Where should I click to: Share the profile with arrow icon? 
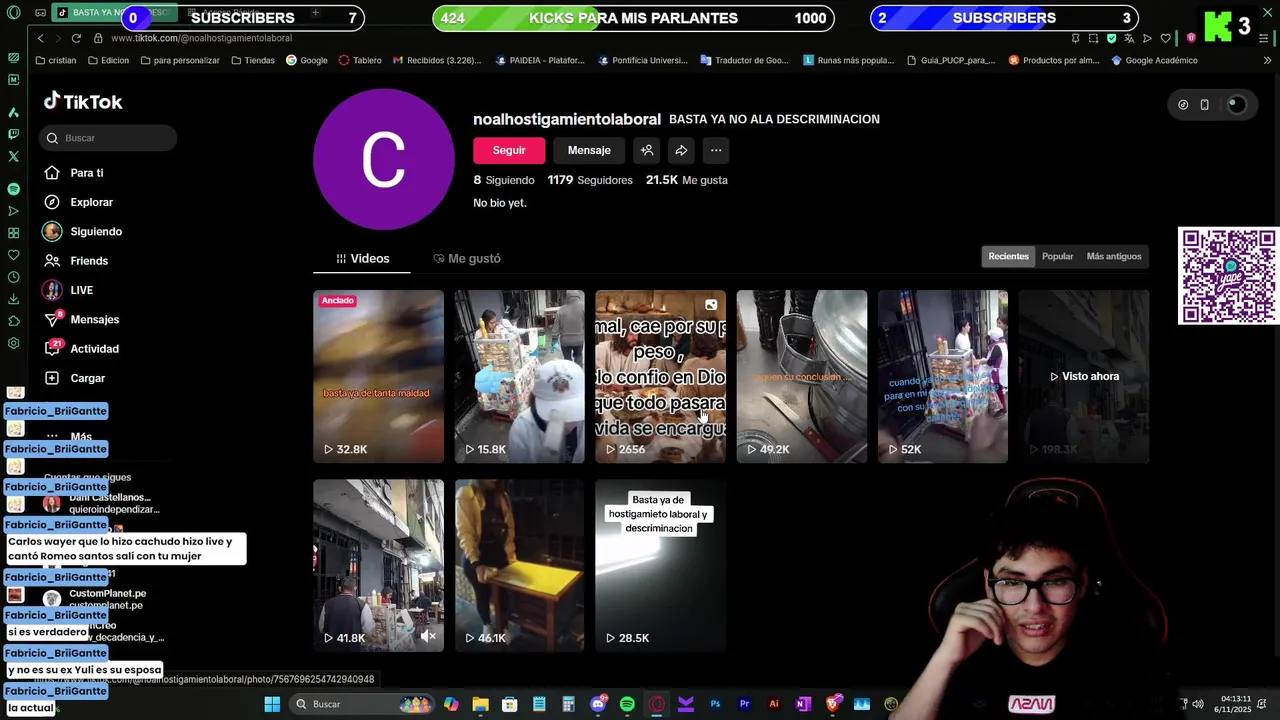coord(681,150)
